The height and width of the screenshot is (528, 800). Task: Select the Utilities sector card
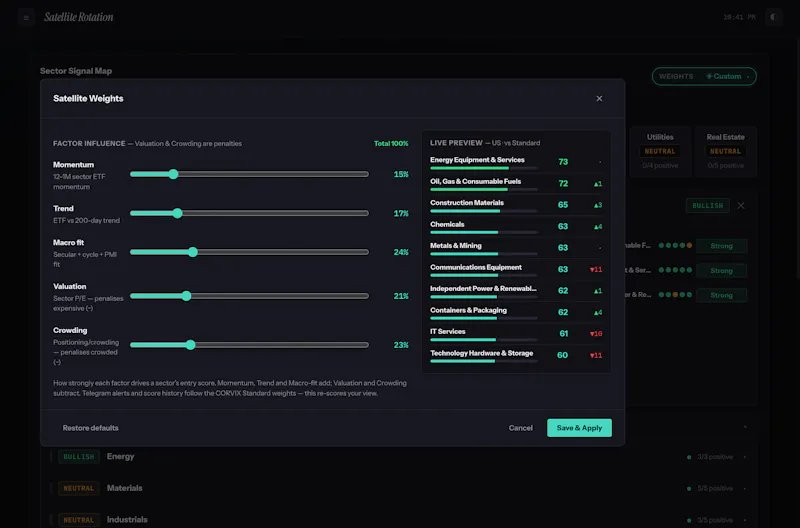(660, 152)
